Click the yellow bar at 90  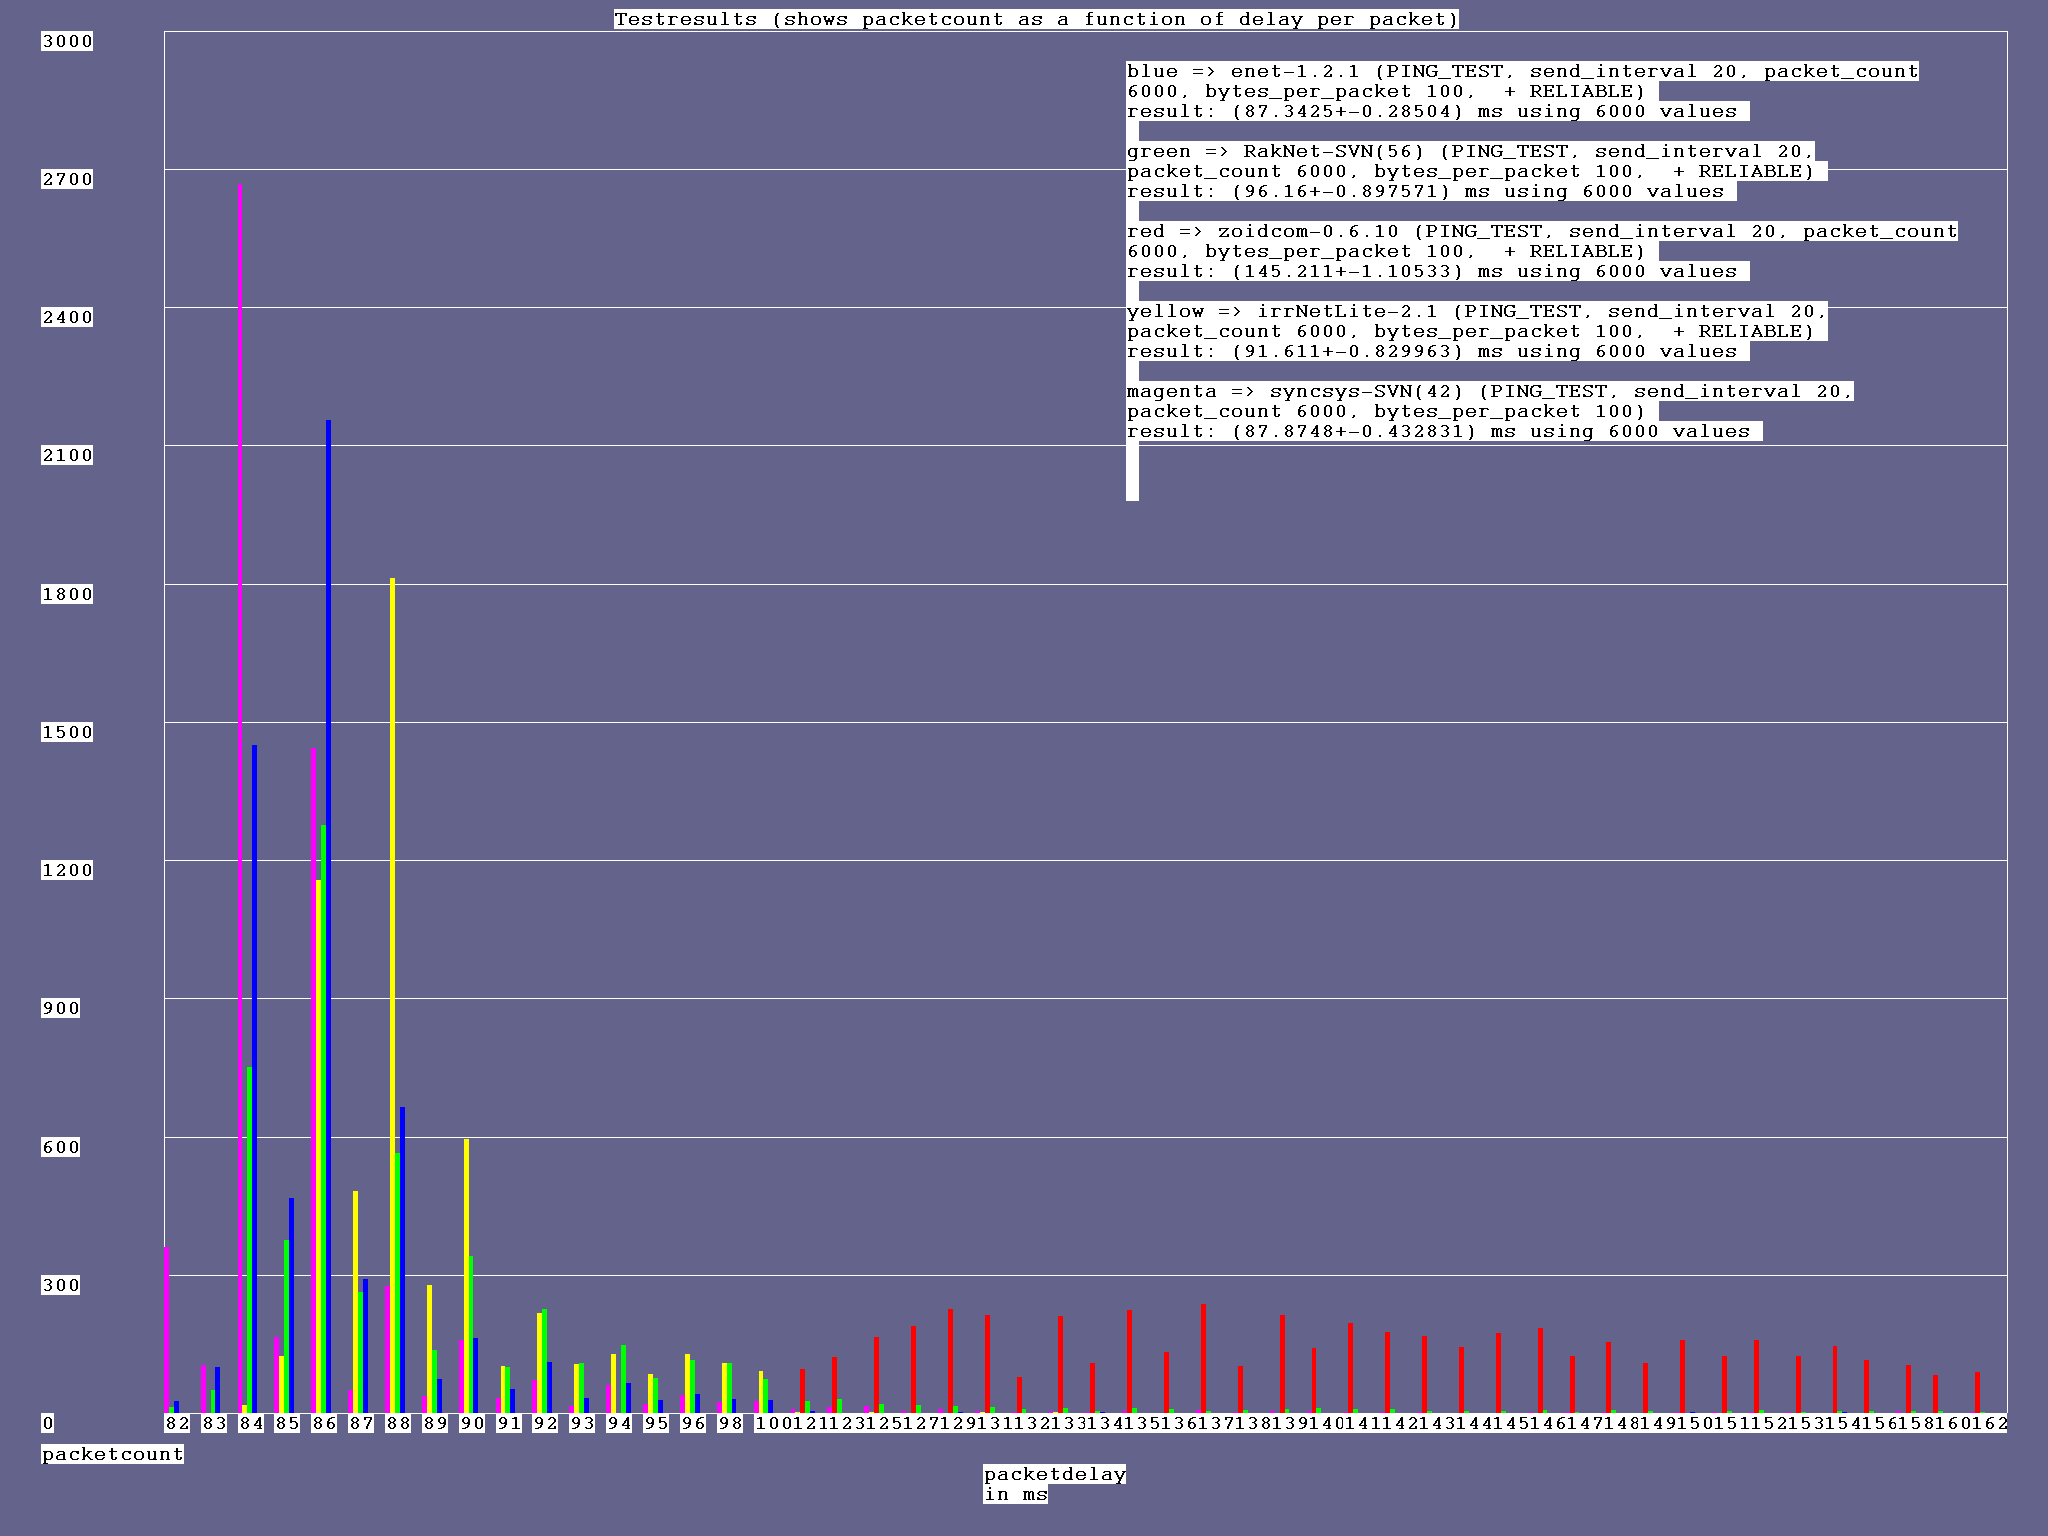point(466,1276)
